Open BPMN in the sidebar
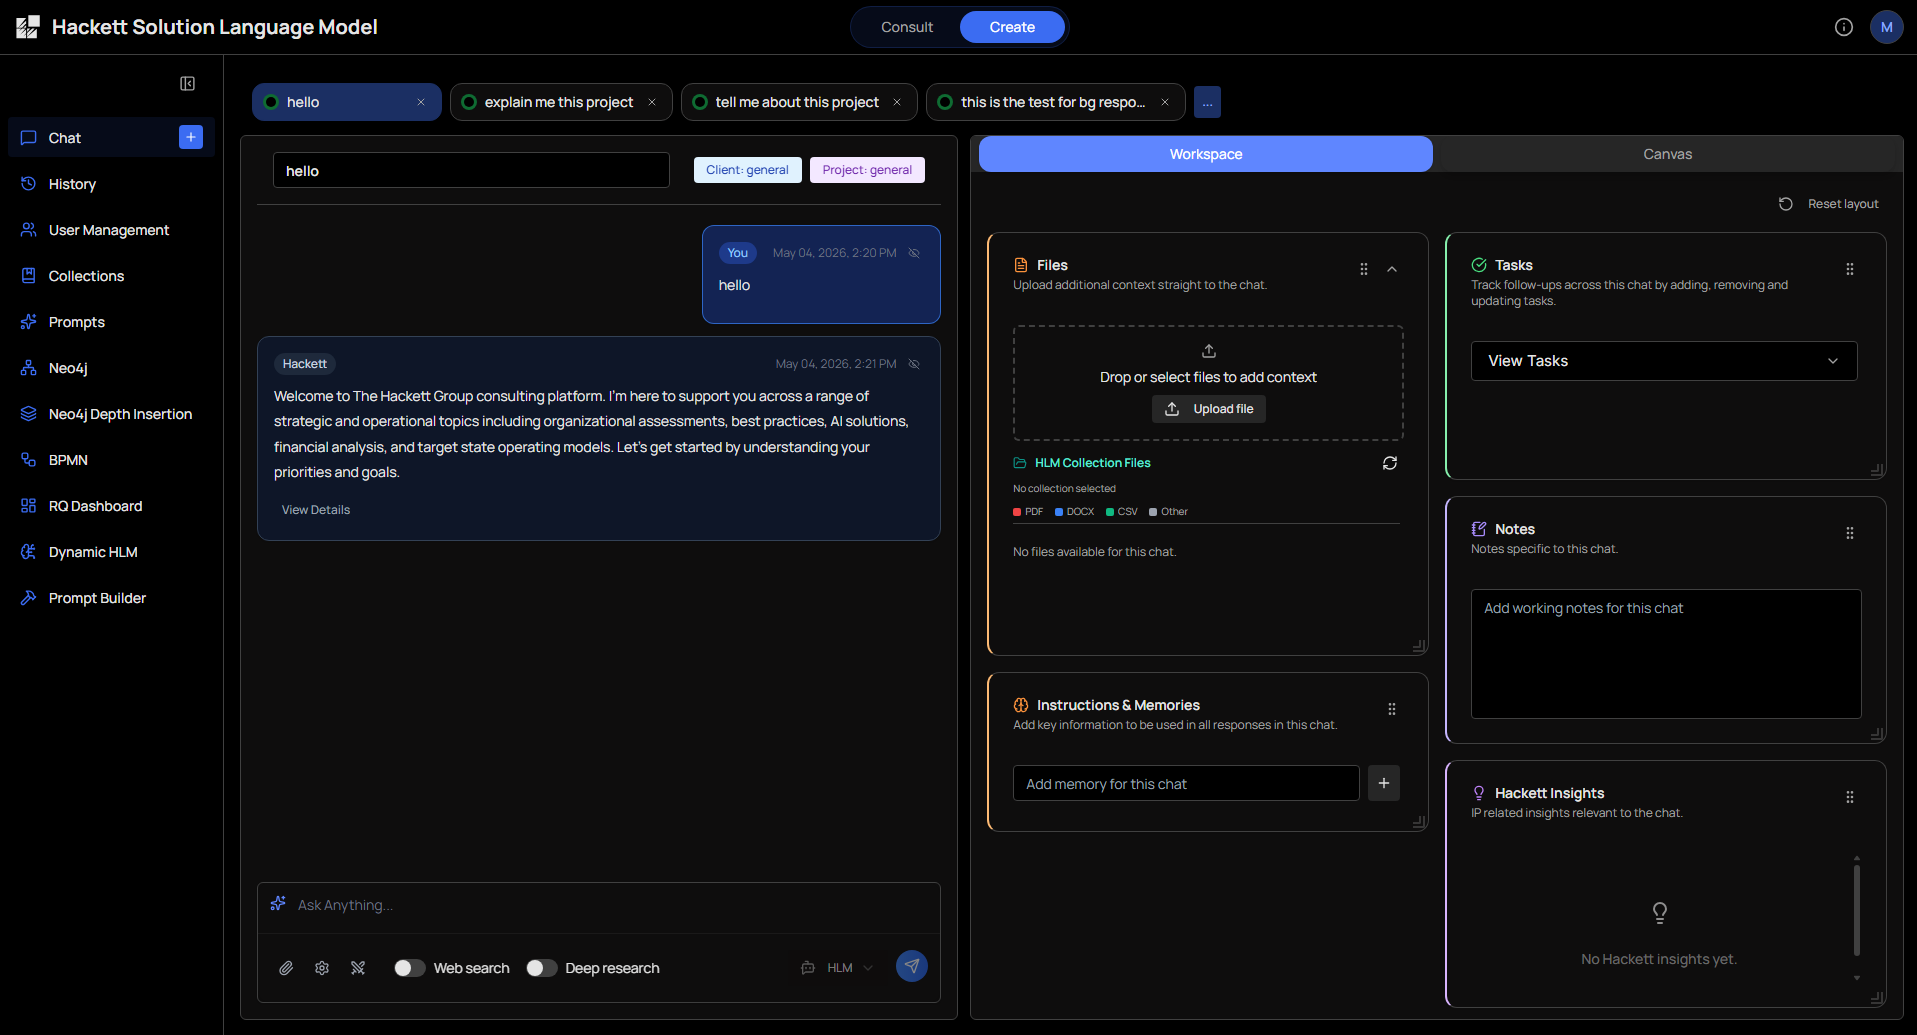This screenshot has height=1035, width=1917. 111,460
